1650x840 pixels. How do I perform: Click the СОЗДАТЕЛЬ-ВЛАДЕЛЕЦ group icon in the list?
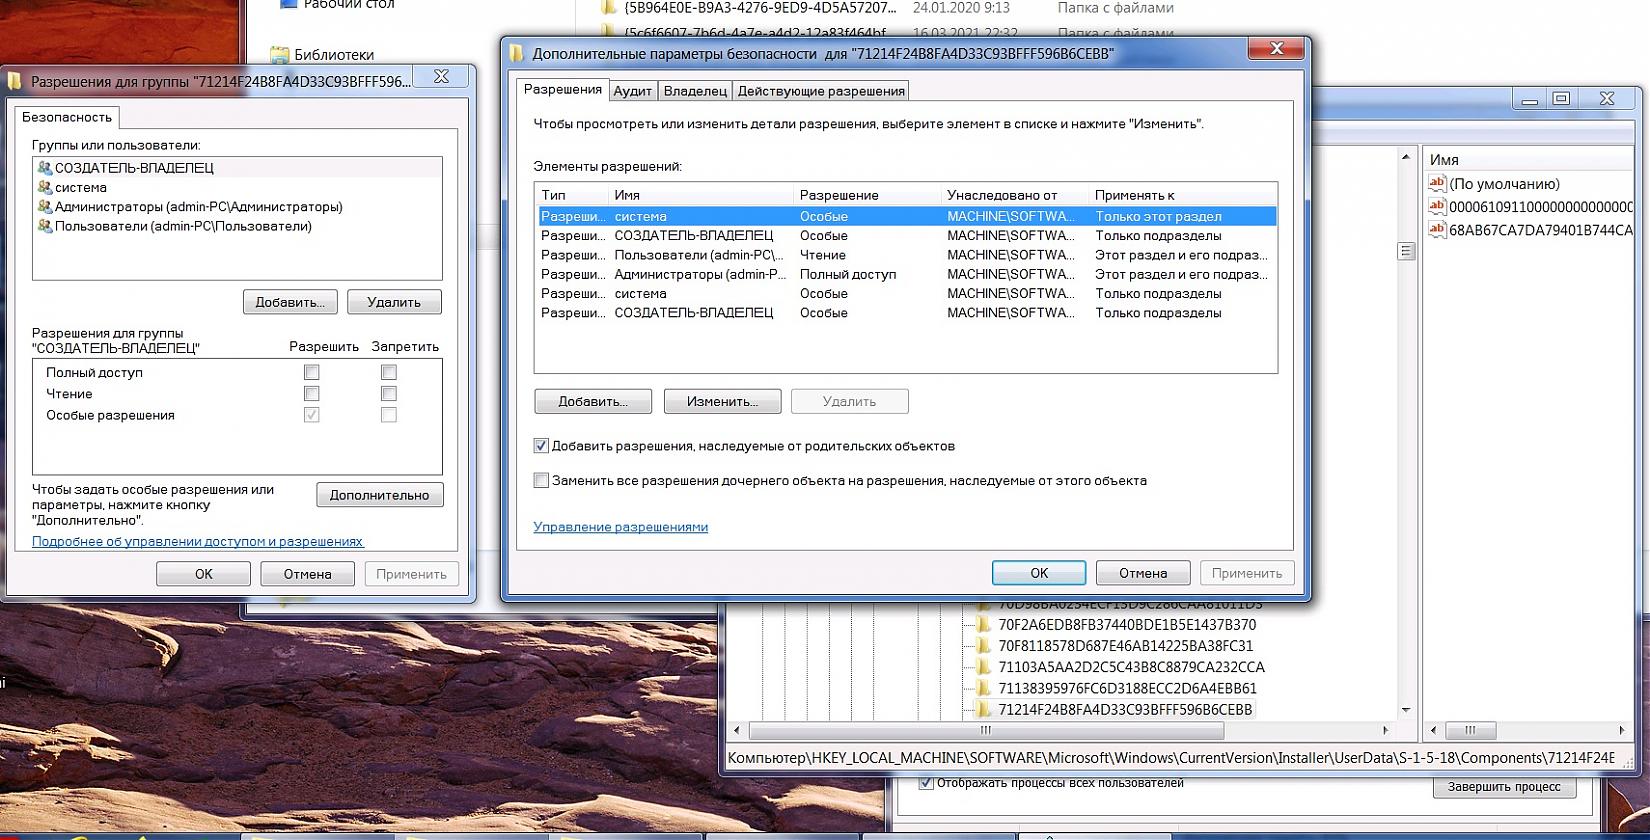click(44, 168)
